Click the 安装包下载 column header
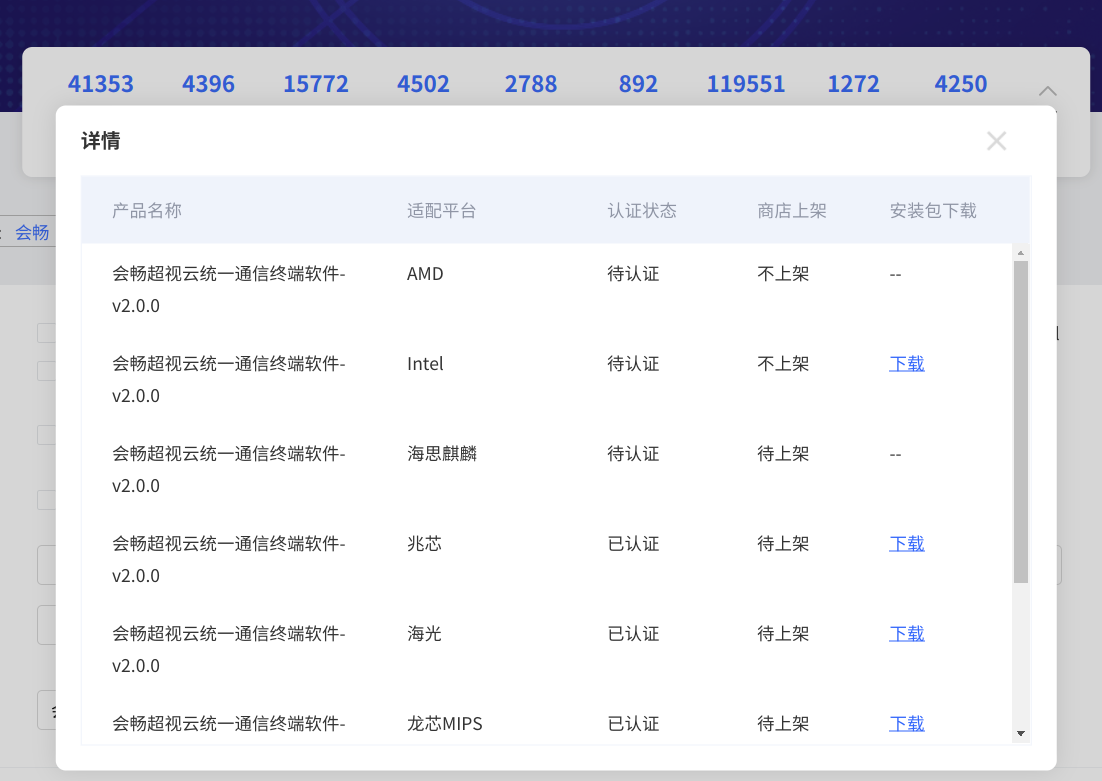 coord(932,210)
